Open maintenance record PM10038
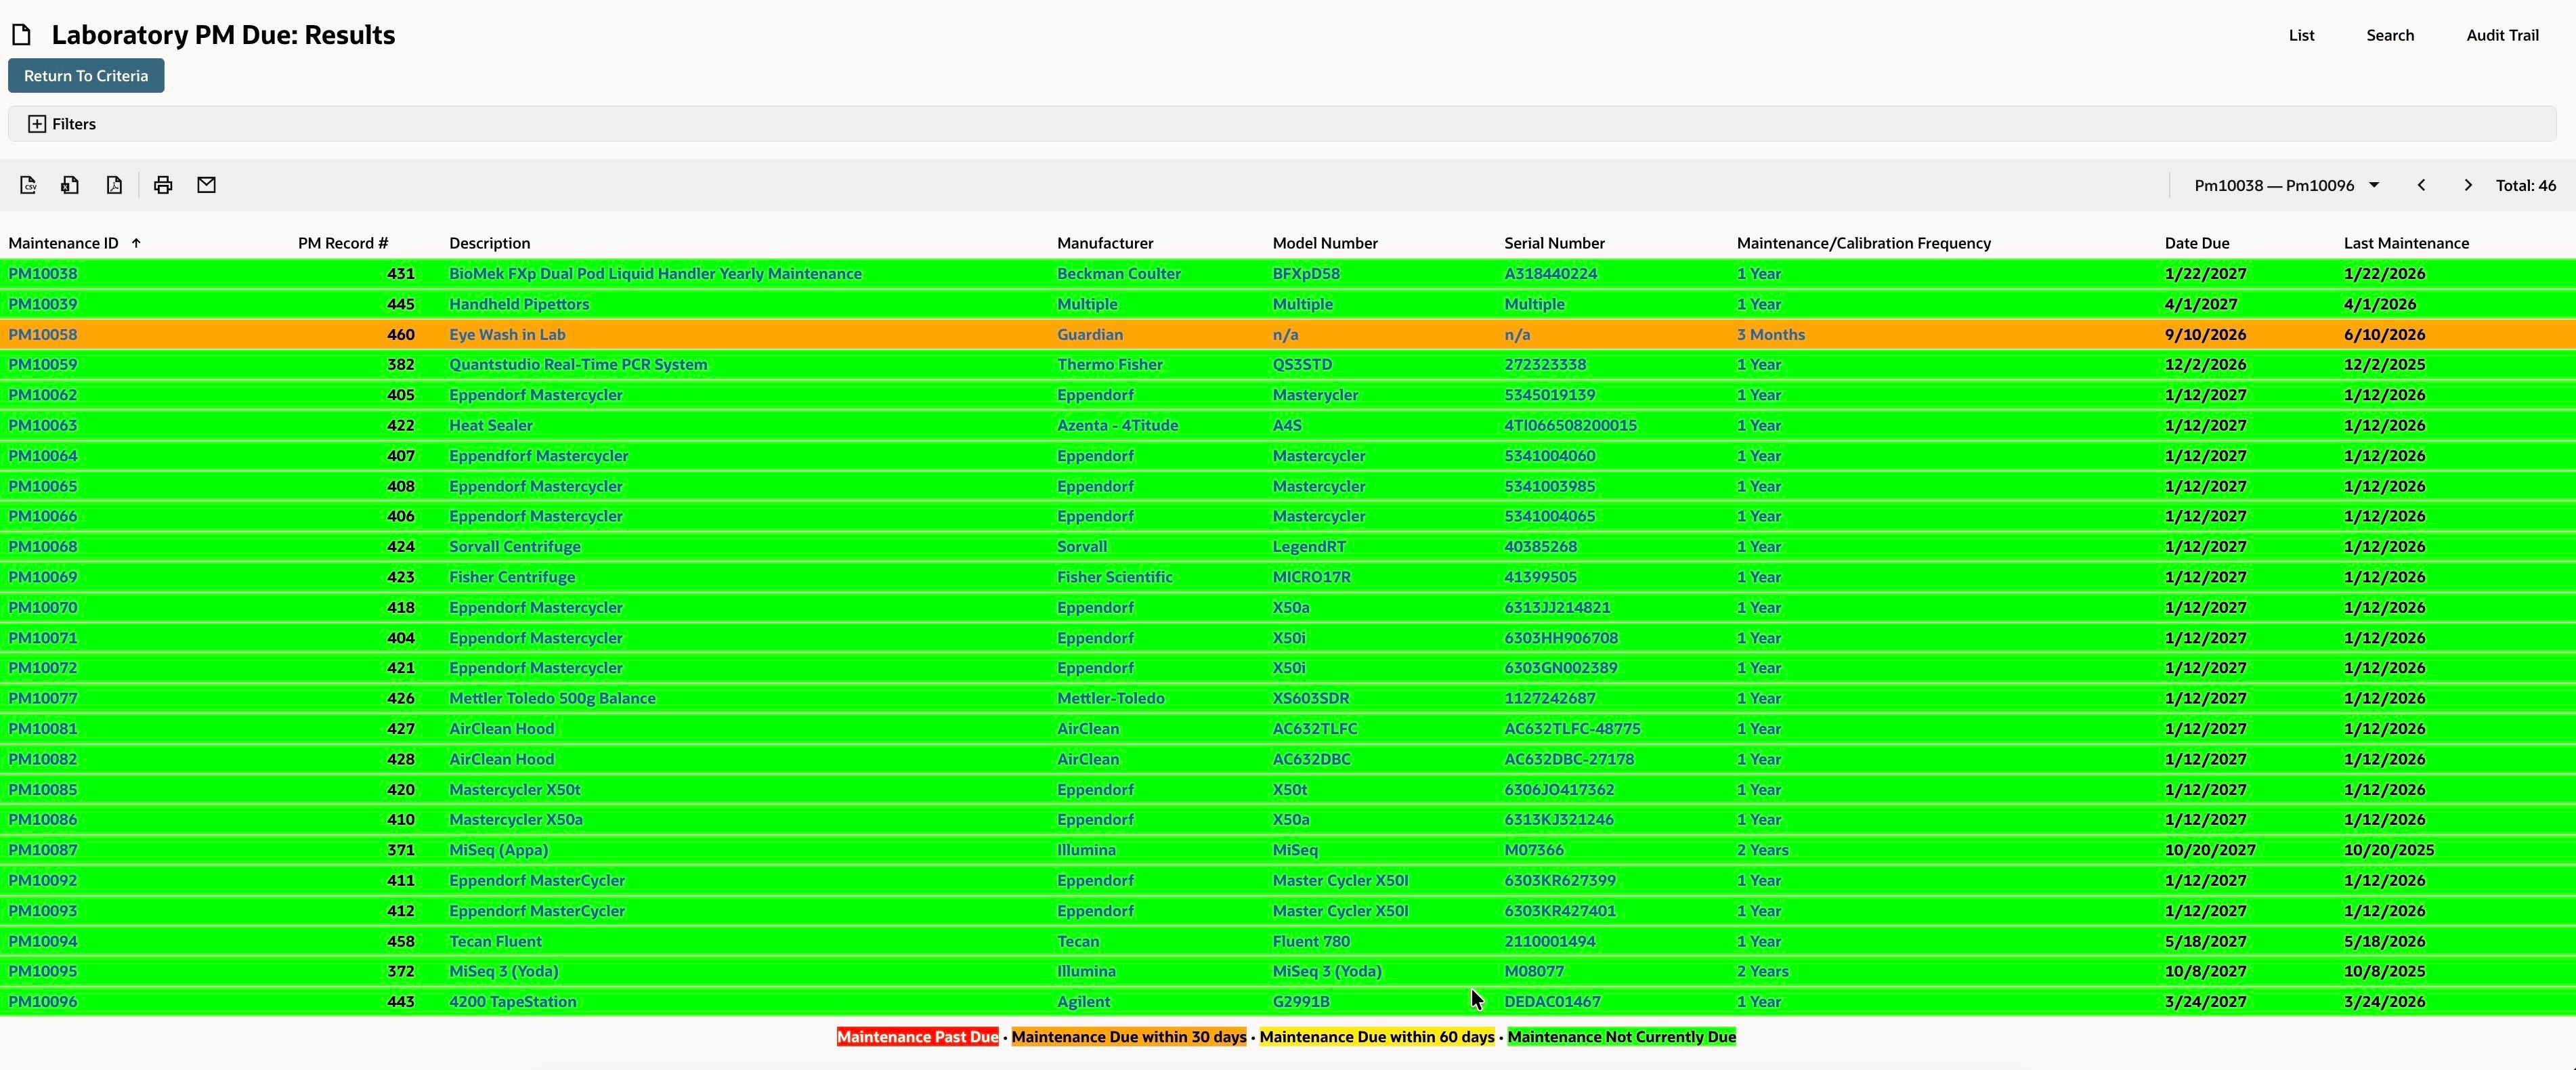The image size is (2576, 1070). pos(43,274)
